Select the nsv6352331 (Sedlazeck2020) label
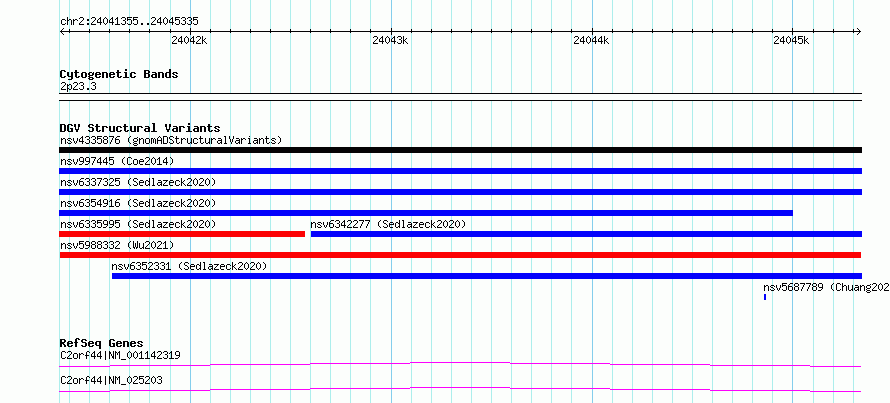This screenshot has width=890, height=403. tap(189, 266)
